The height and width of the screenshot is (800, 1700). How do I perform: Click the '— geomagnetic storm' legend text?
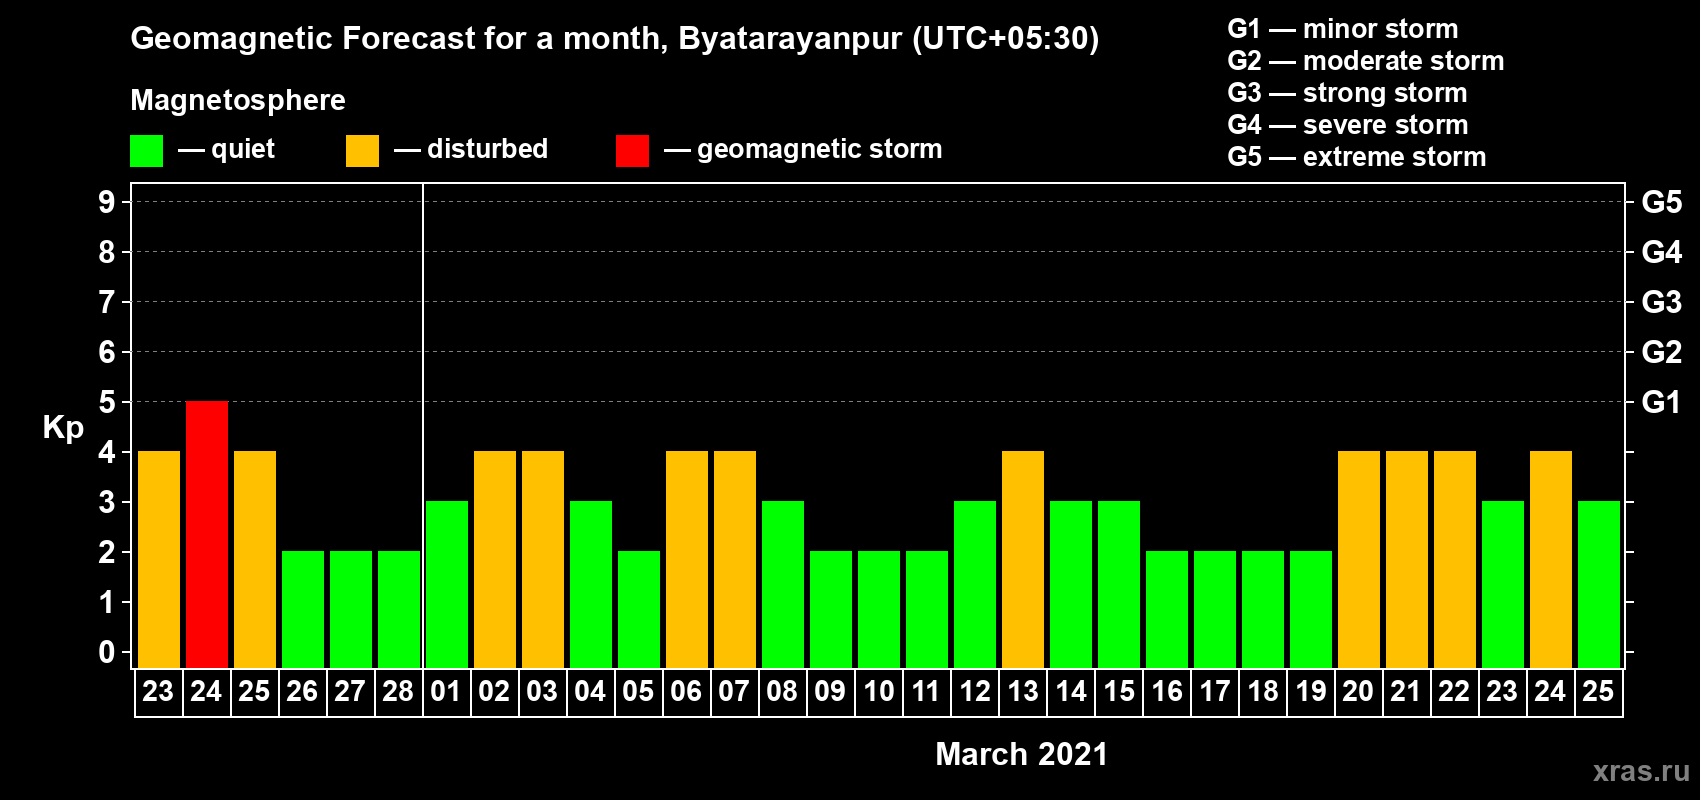[x=803, y=150]
